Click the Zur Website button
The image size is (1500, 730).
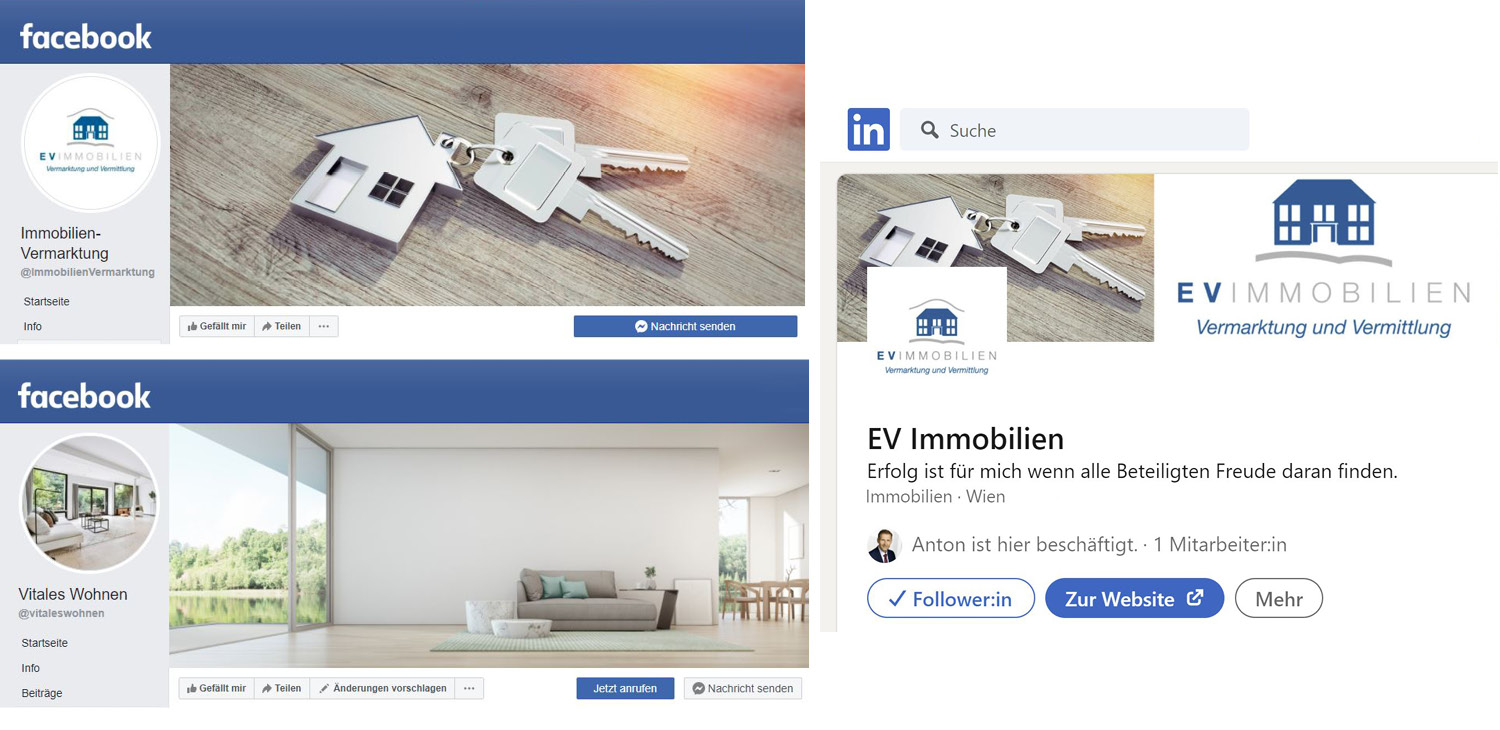1134,599
